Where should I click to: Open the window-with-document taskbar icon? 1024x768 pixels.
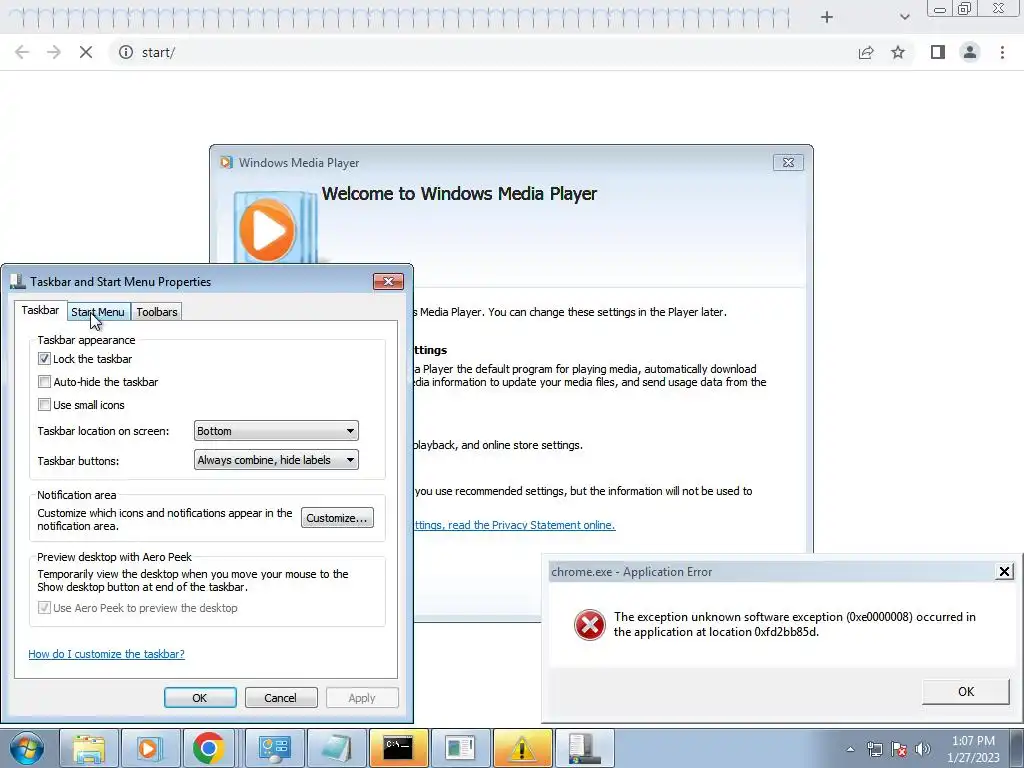coord(460,748)
